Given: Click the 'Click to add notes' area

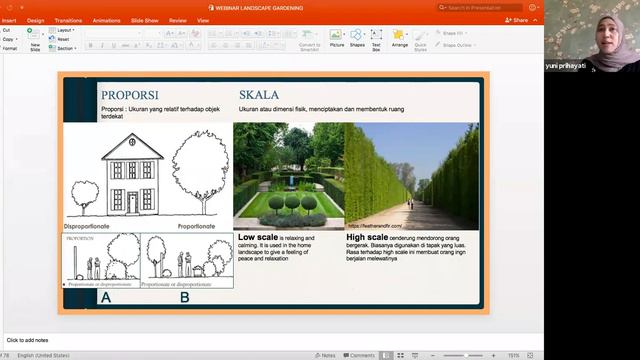Looking at the screenshot, I should click(27, 340).
